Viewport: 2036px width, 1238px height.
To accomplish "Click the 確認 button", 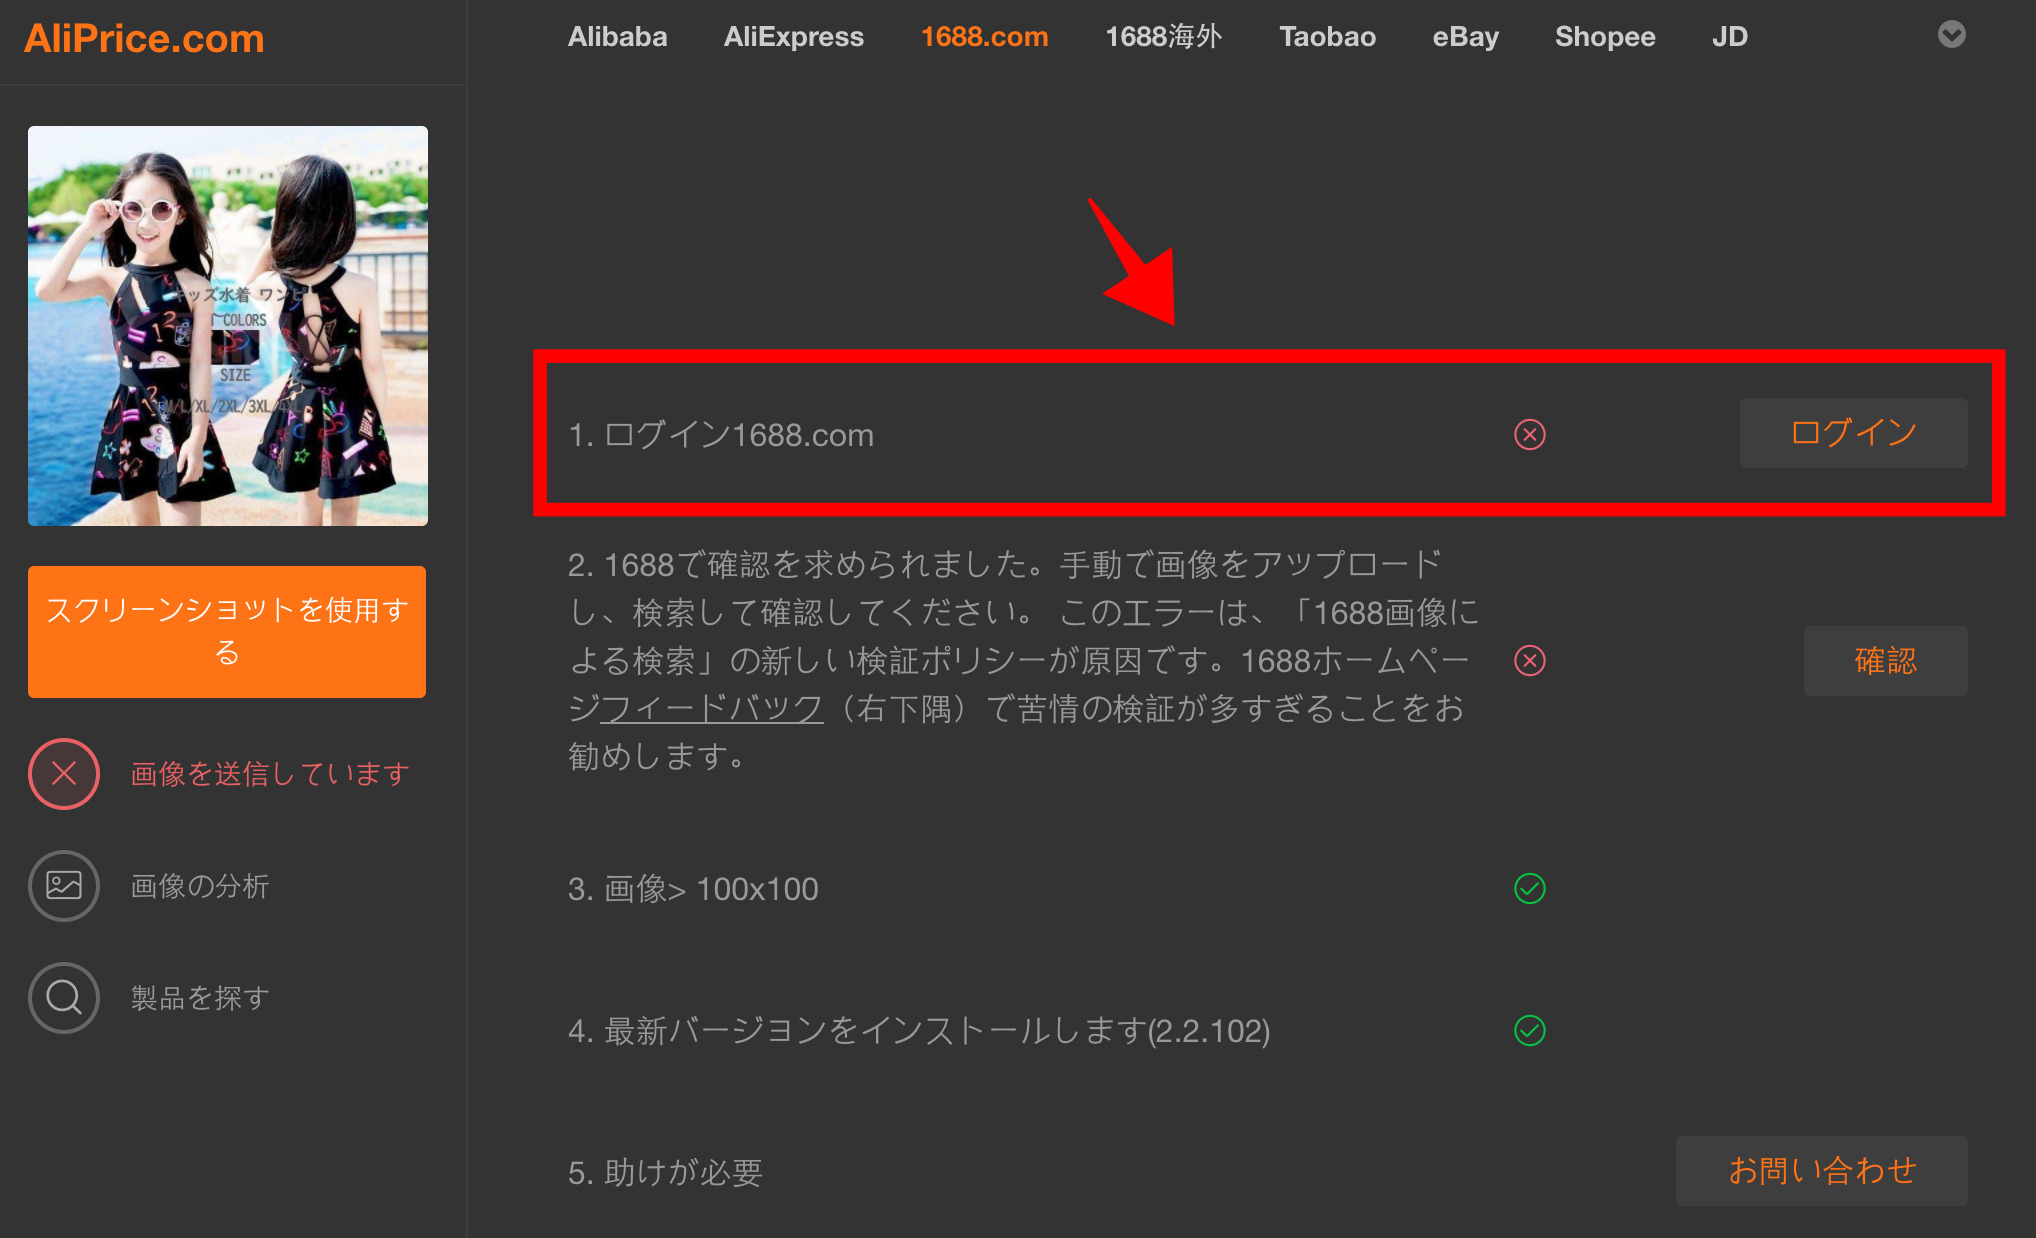I will coord(1886,661).
